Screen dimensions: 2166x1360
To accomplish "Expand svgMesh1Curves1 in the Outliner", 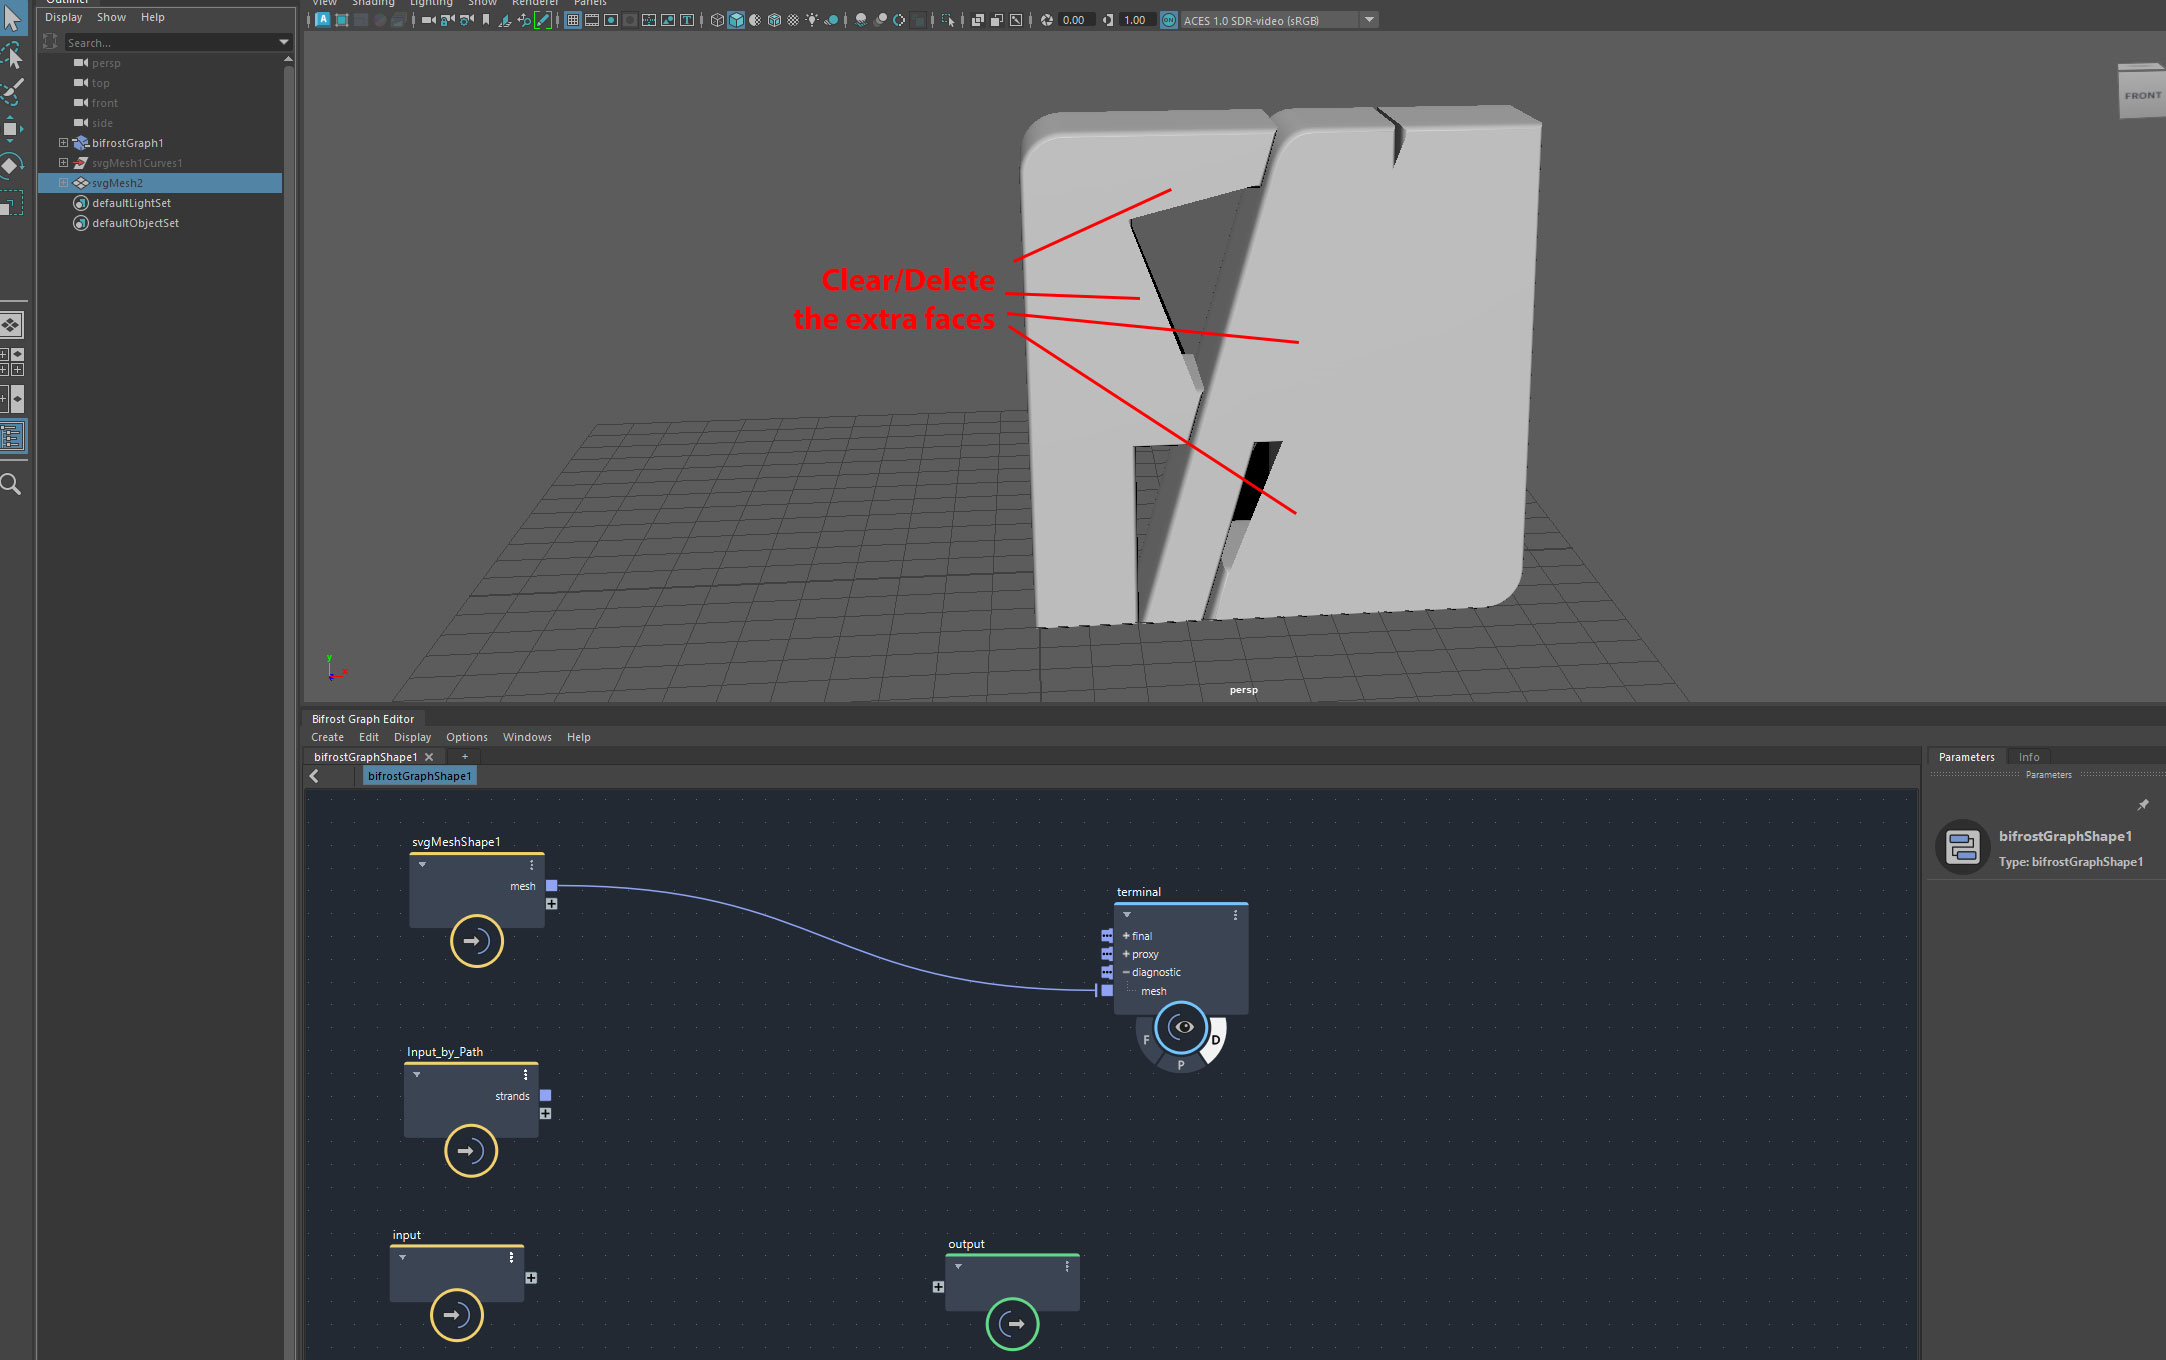I will (x=63, y=162).
